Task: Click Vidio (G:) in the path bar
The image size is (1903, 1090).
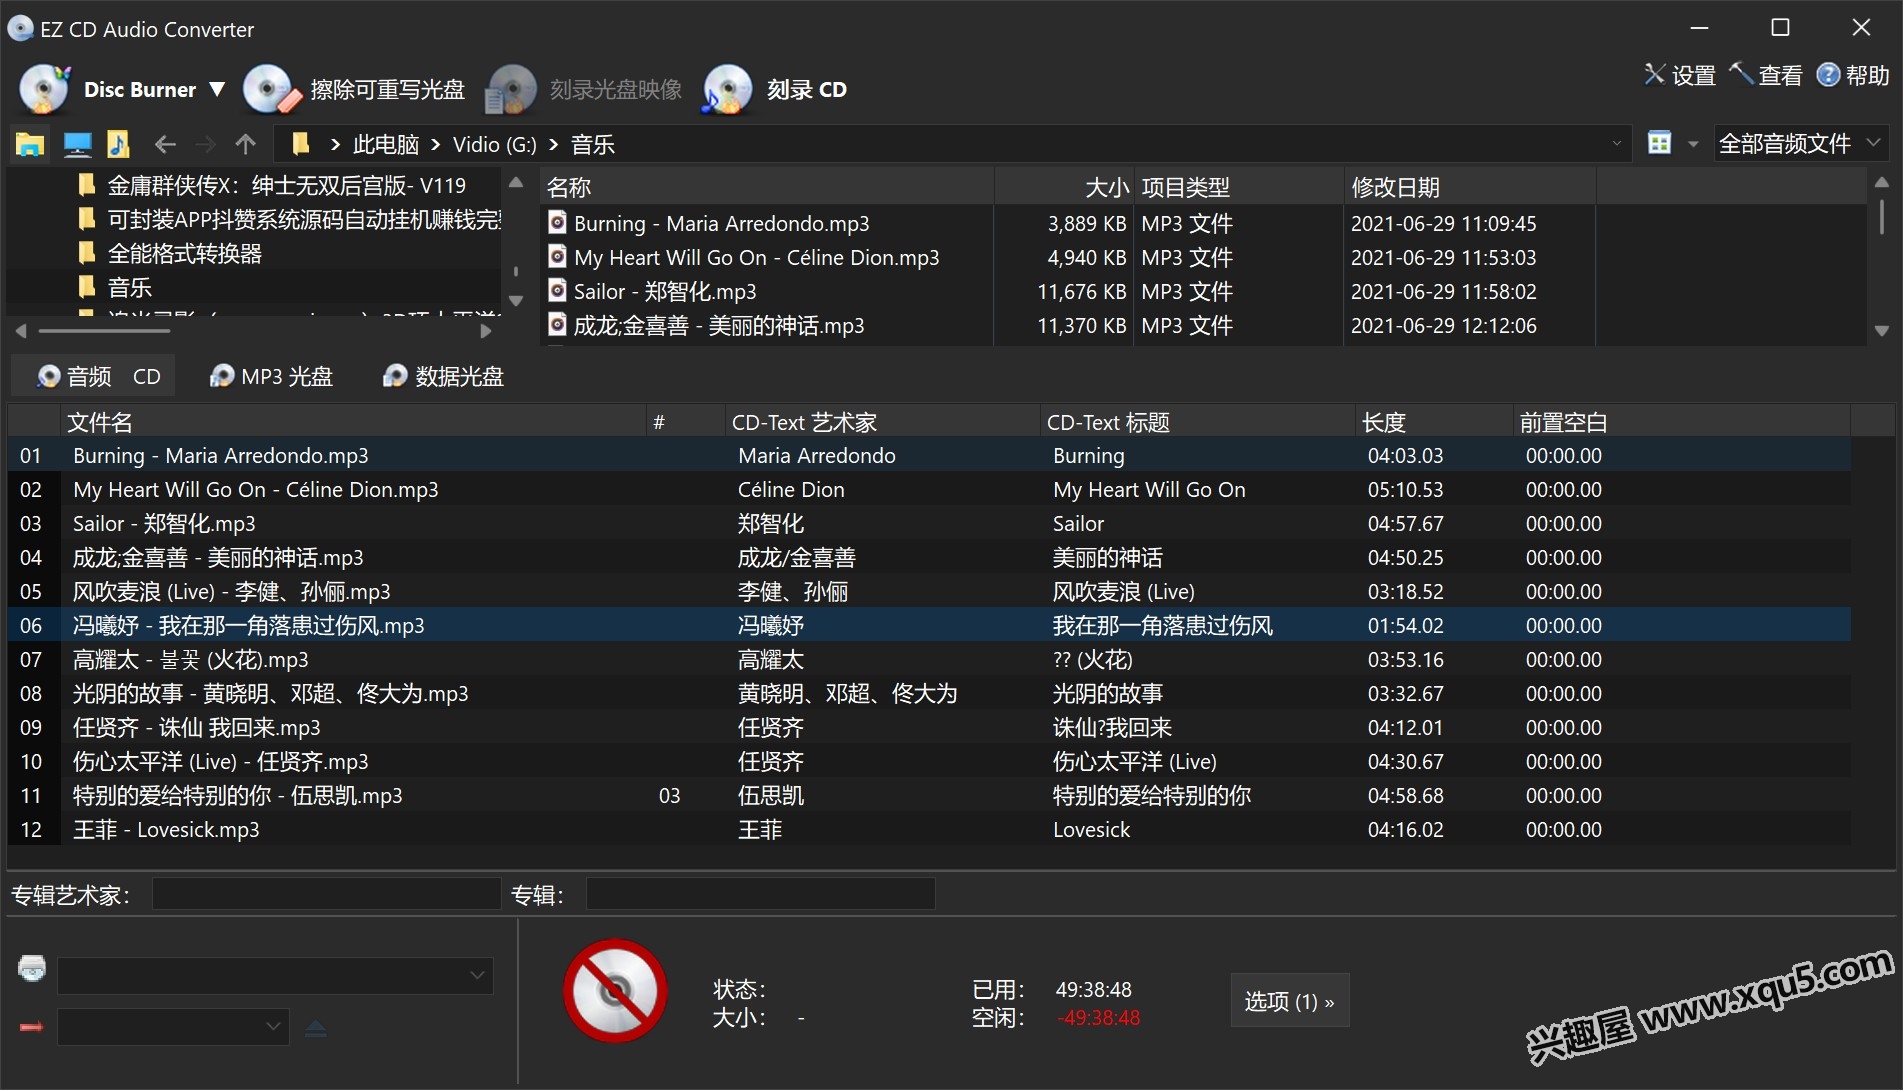Action: click(495, 144)
